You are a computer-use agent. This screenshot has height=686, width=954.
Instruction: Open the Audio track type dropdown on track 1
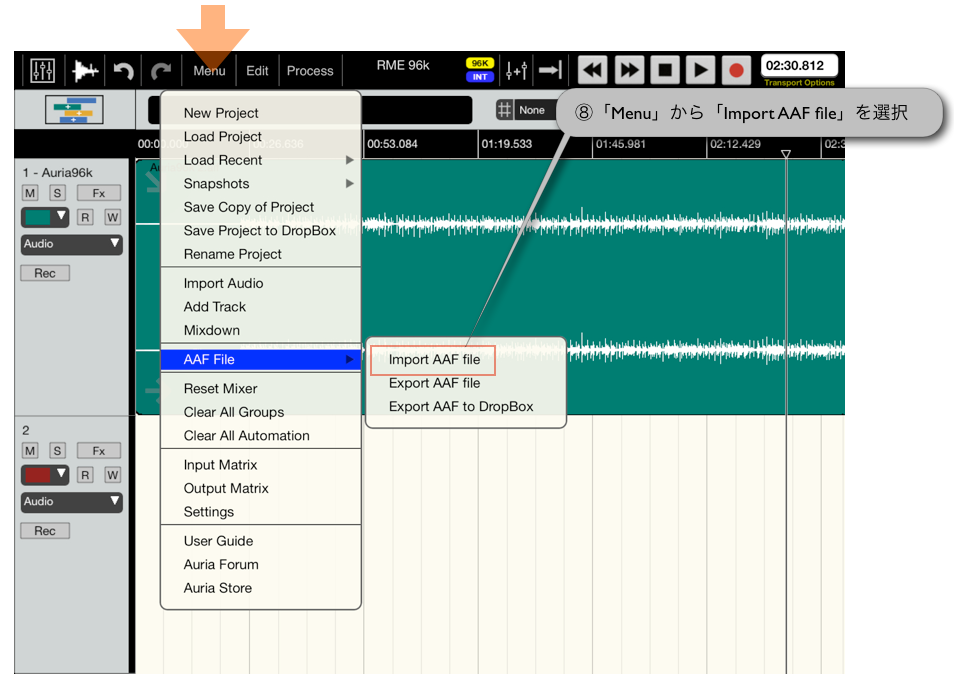(x=71, y=245)
